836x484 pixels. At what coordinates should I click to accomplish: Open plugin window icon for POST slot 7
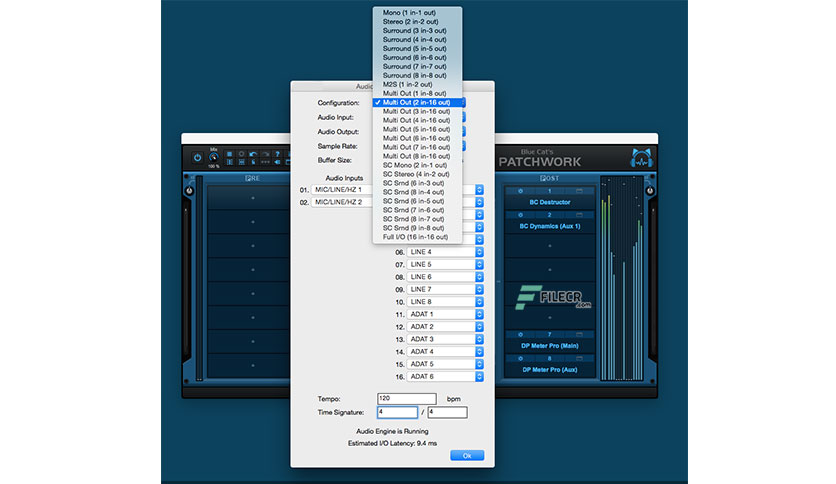579,335
